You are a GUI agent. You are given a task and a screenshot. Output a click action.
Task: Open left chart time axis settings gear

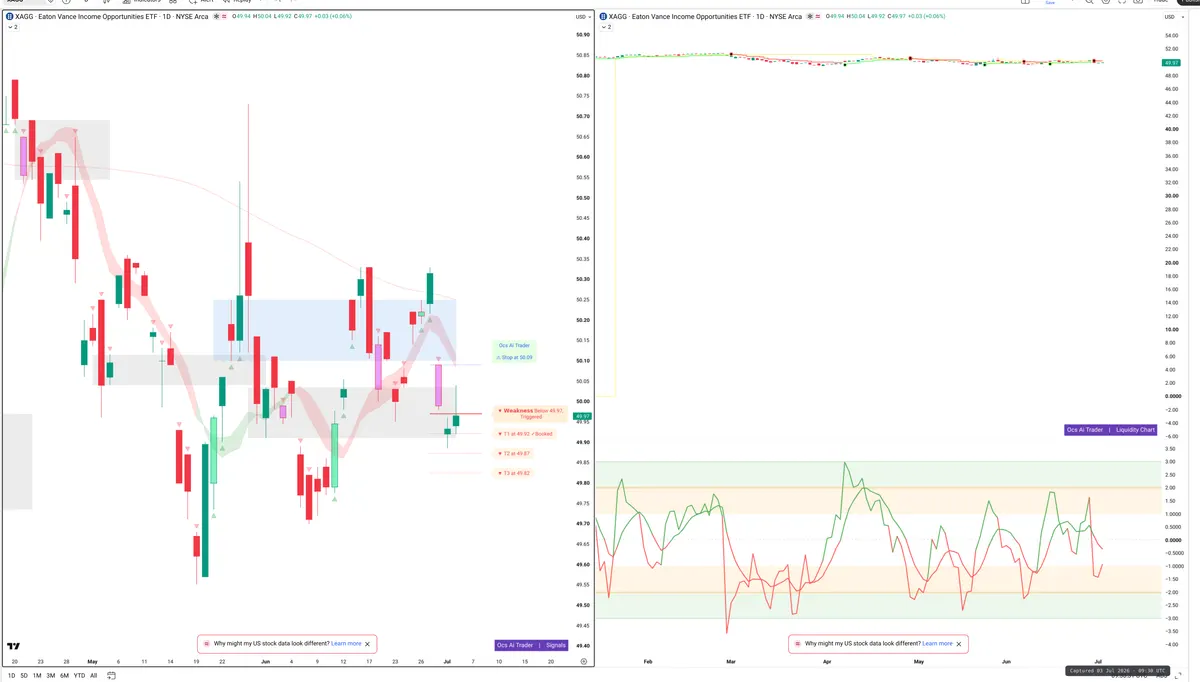pyautogui.click(x=583, y=662)
